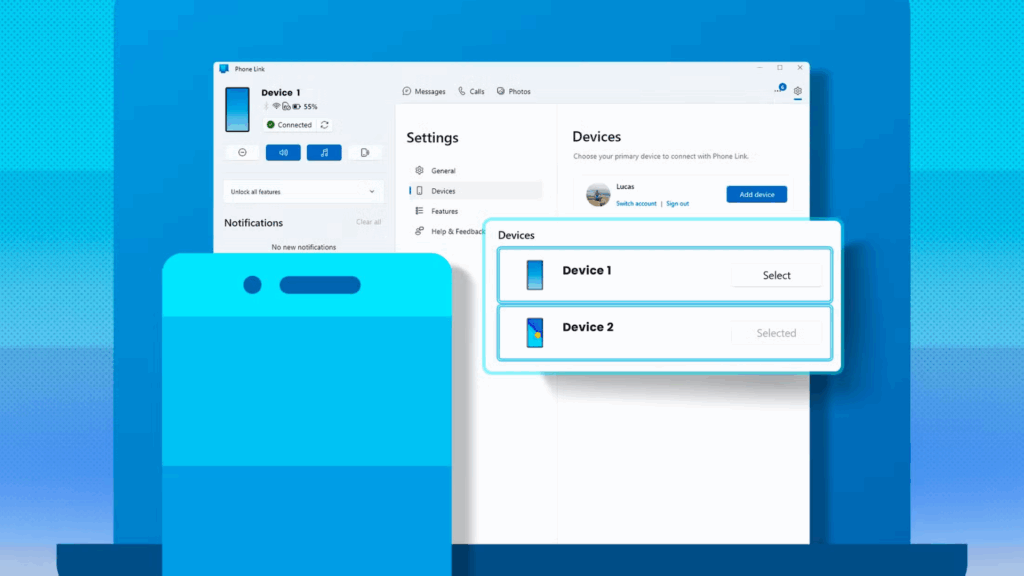Minimize the Phone Link window

[760, 68]
